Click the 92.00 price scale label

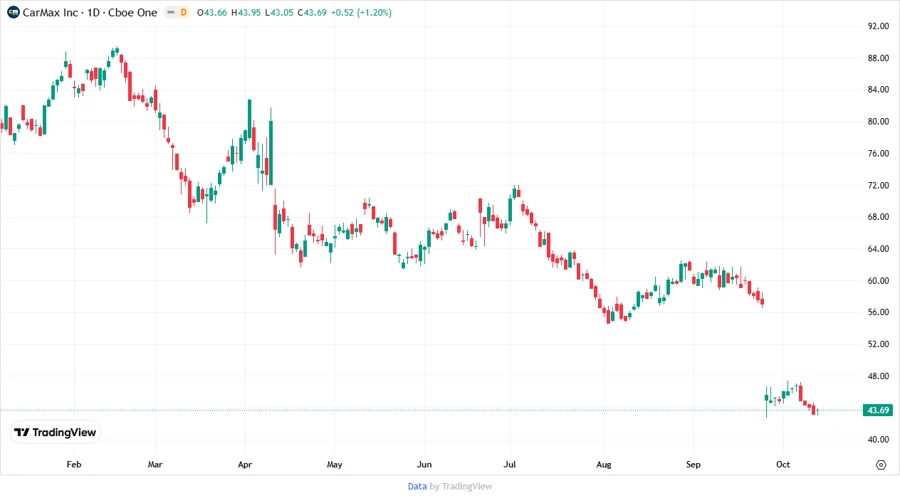(x=879, y=26)
